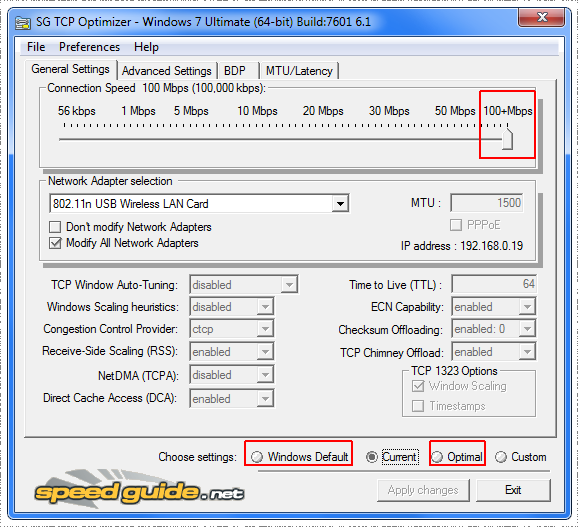Image resolution: width=578 pixels, height=527 pixels.
Task: Expand TCP Window Auto-Tuning dropdown
Action: pyautogui.click(x=289, y=285)
